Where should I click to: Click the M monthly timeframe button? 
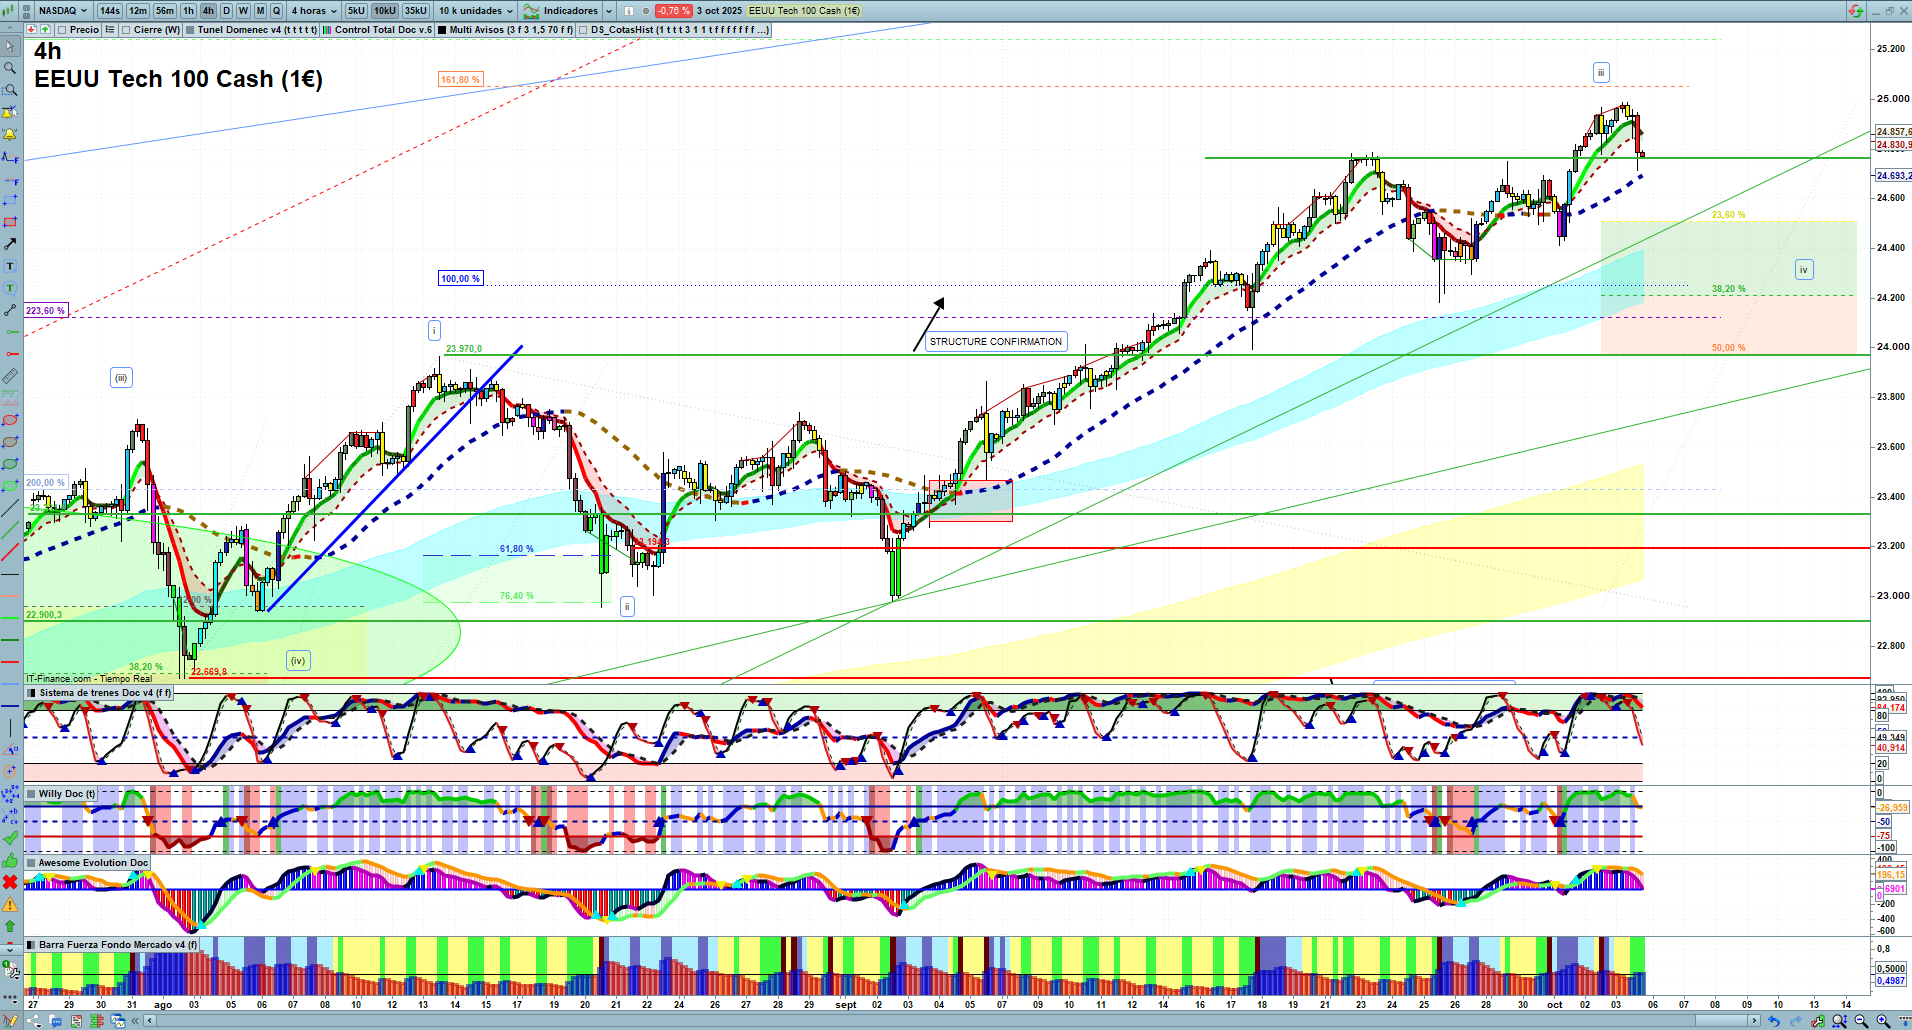click(x=260, y=11)
